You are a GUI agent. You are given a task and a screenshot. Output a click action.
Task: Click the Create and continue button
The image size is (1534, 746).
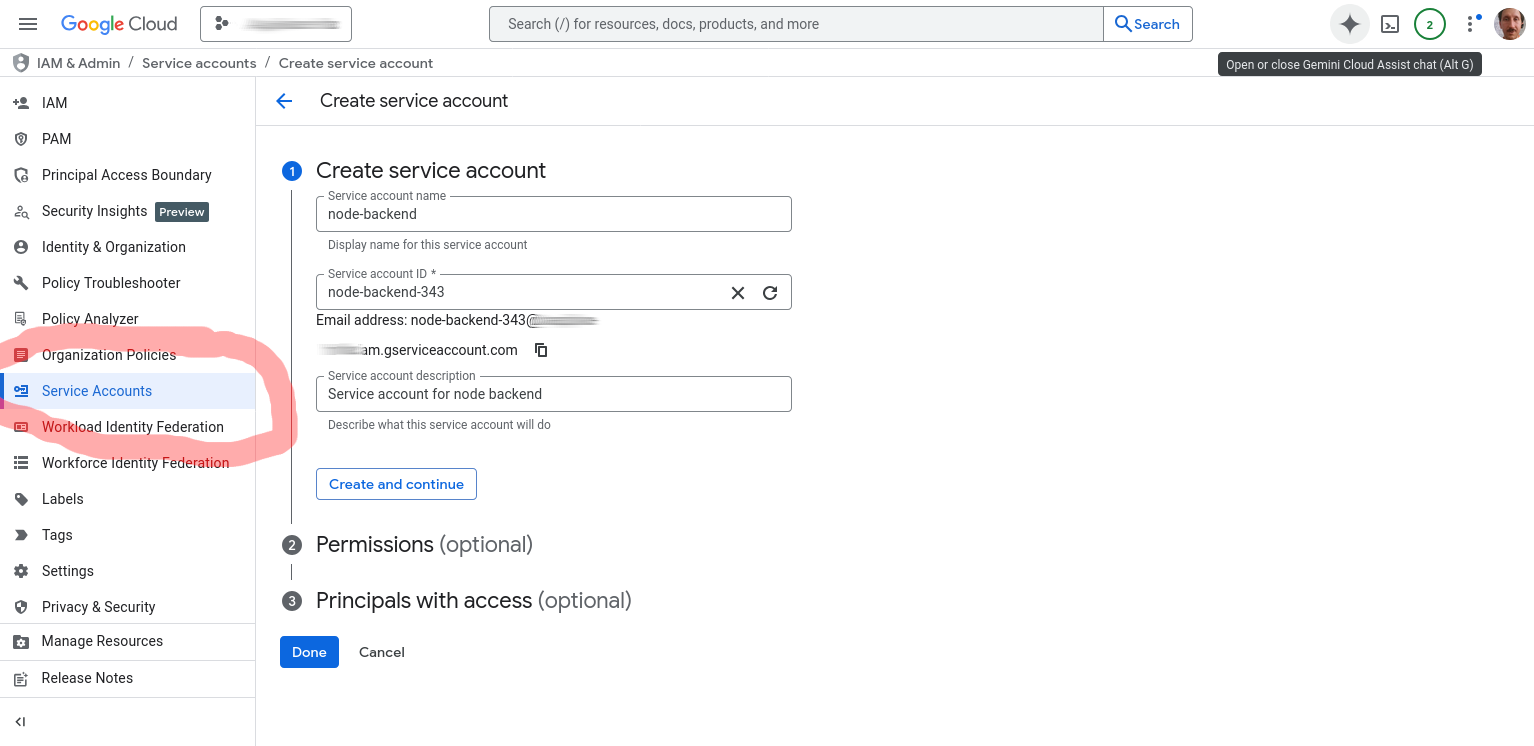coord(396,484)
